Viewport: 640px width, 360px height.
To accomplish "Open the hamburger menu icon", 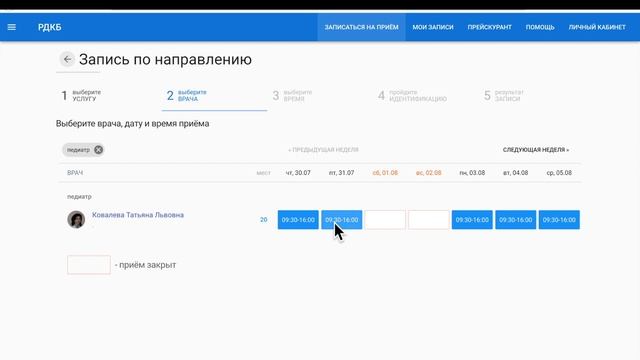I will click(x=12, y=27).
